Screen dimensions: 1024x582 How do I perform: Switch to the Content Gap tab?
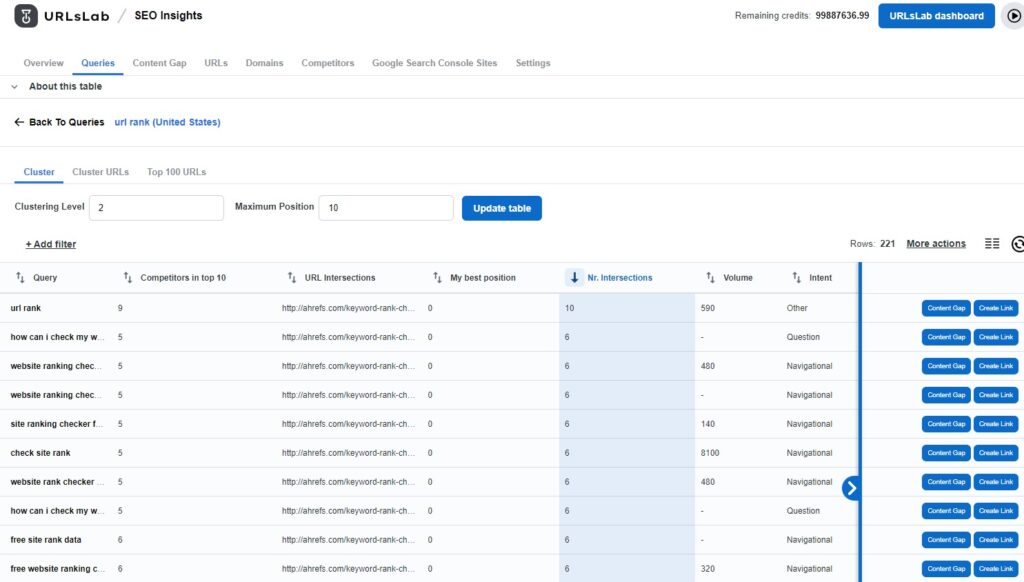click(x=159, y=62)
